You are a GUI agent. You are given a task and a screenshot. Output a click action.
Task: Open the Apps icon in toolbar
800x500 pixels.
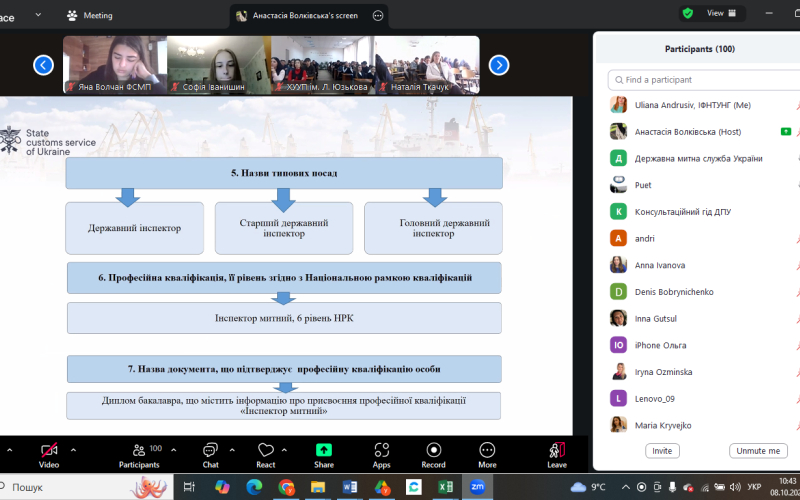point(381,450)
